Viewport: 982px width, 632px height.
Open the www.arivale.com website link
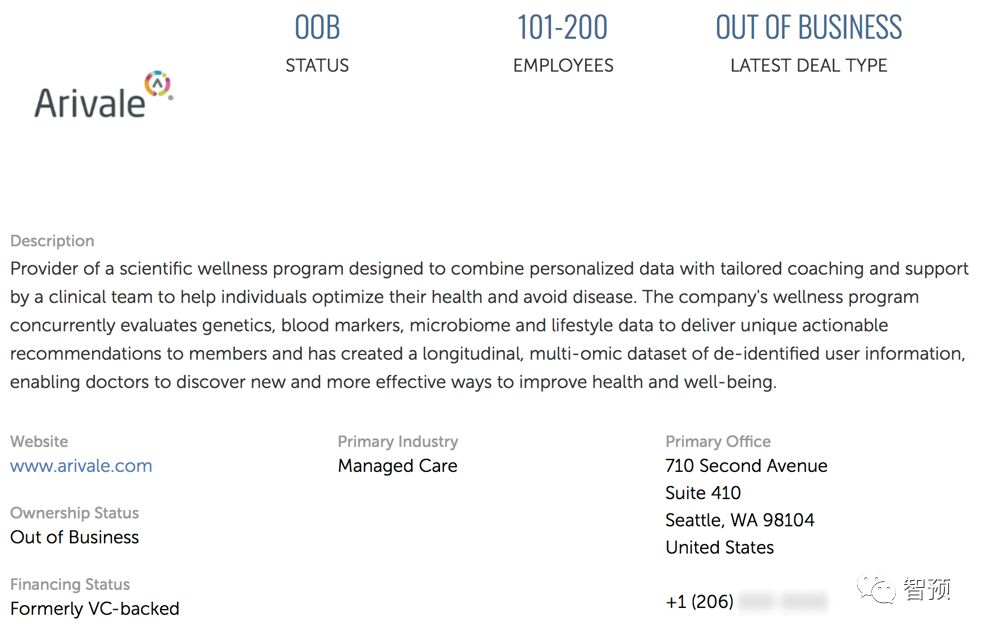81,465
